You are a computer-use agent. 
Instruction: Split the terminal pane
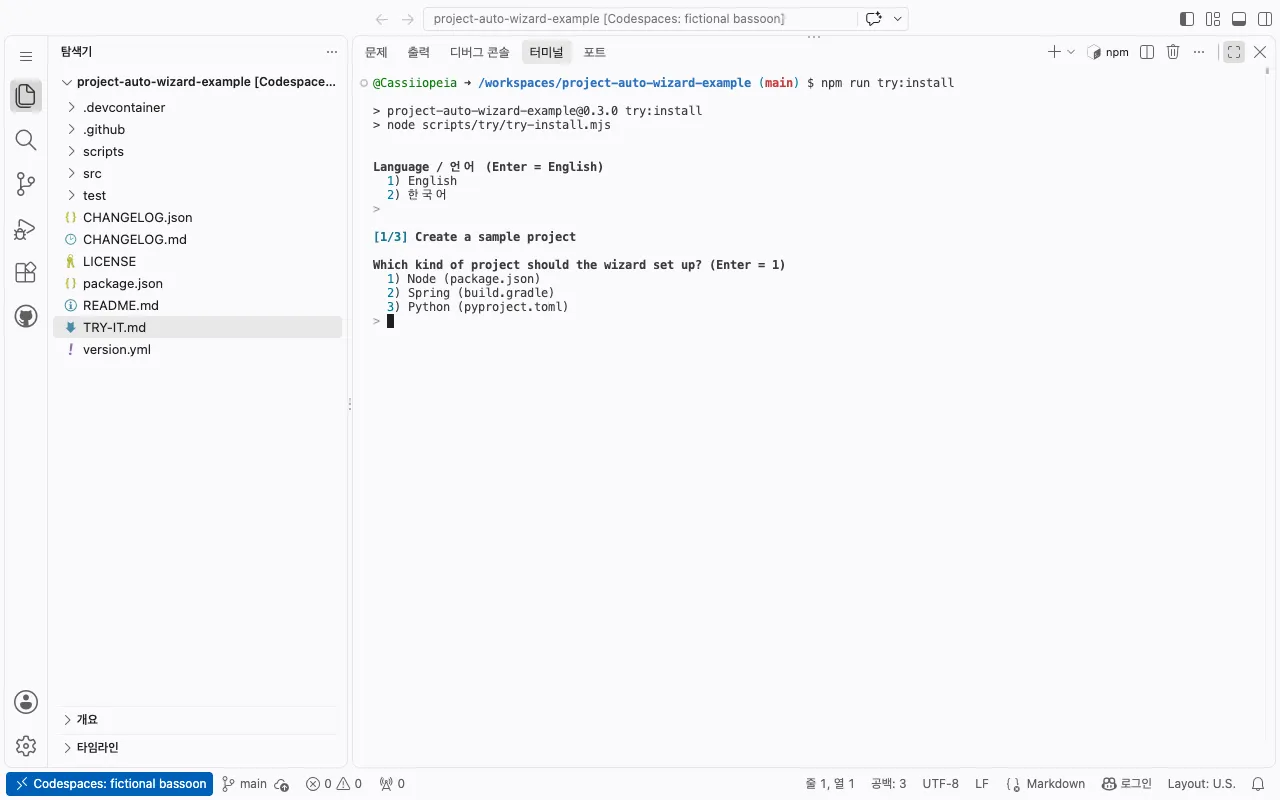(1147, 52)
